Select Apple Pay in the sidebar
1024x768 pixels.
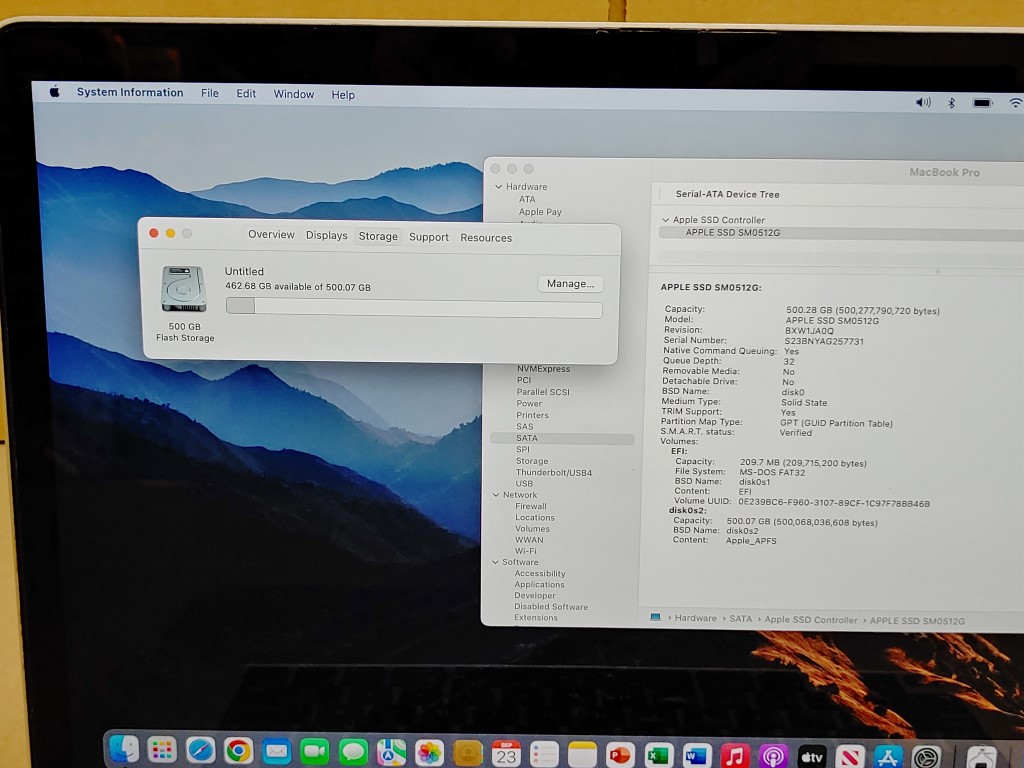[x=540, y=212]
